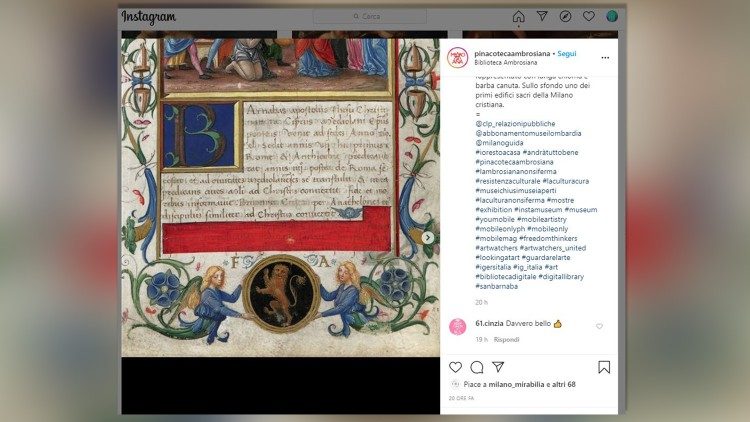Open Biblioteca Ambrosiana location link
The width and height of the screenshot is (750, 422).
[506, 63]
